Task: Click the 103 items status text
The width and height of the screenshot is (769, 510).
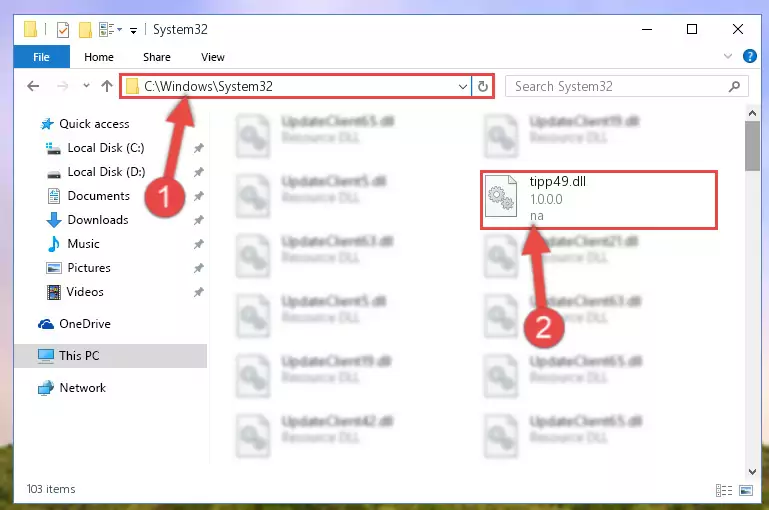Action: pos(51,489)
